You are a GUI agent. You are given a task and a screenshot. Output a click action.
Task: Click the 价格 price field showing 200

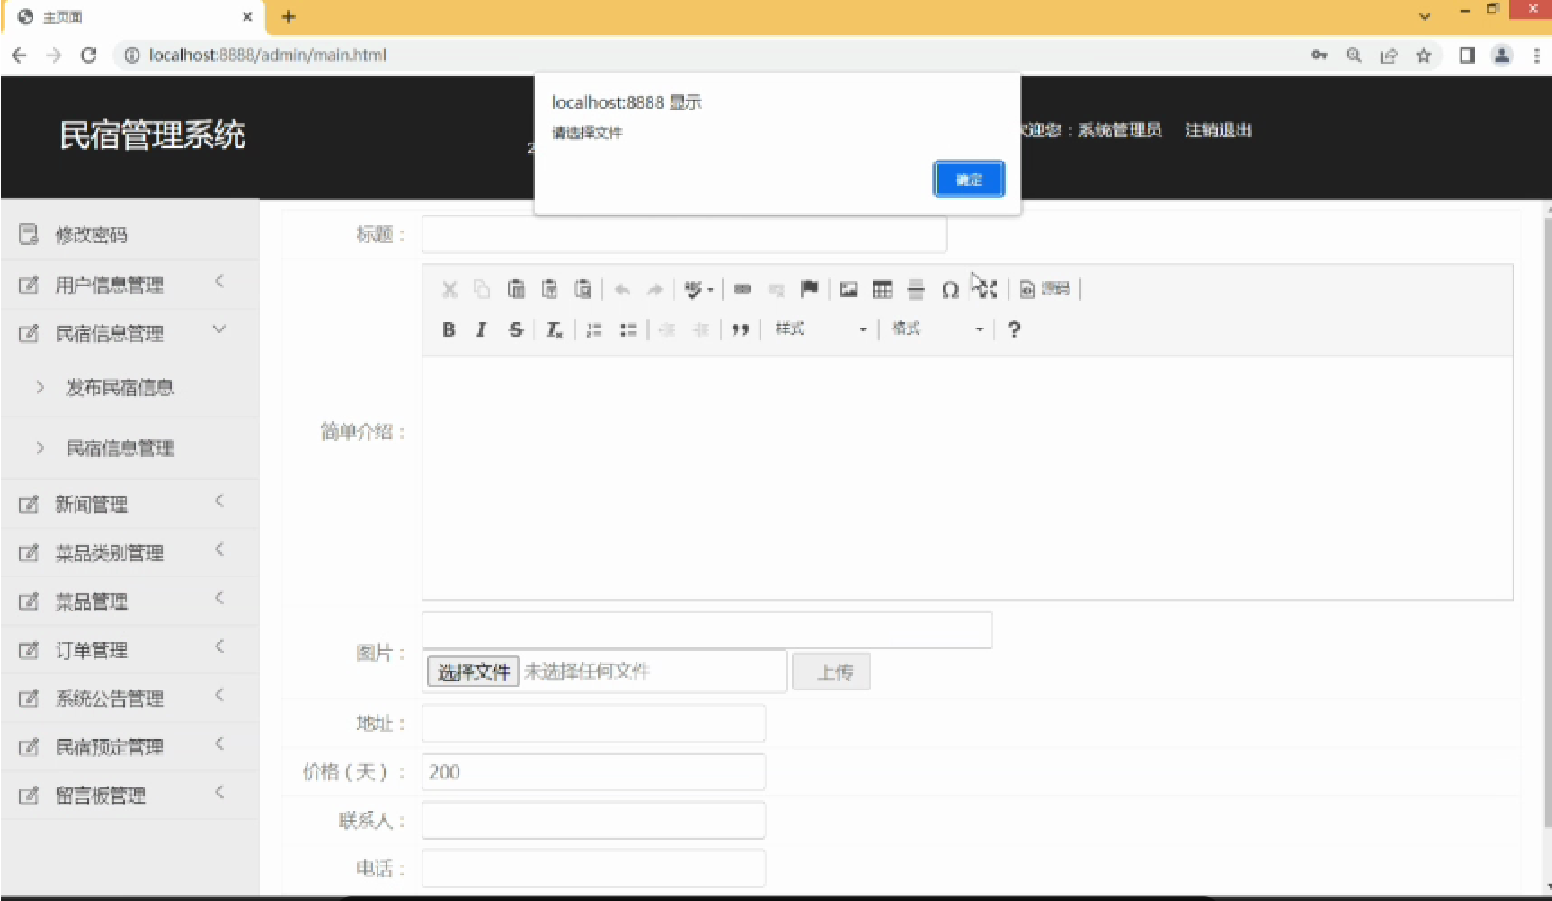coord(594,772)
